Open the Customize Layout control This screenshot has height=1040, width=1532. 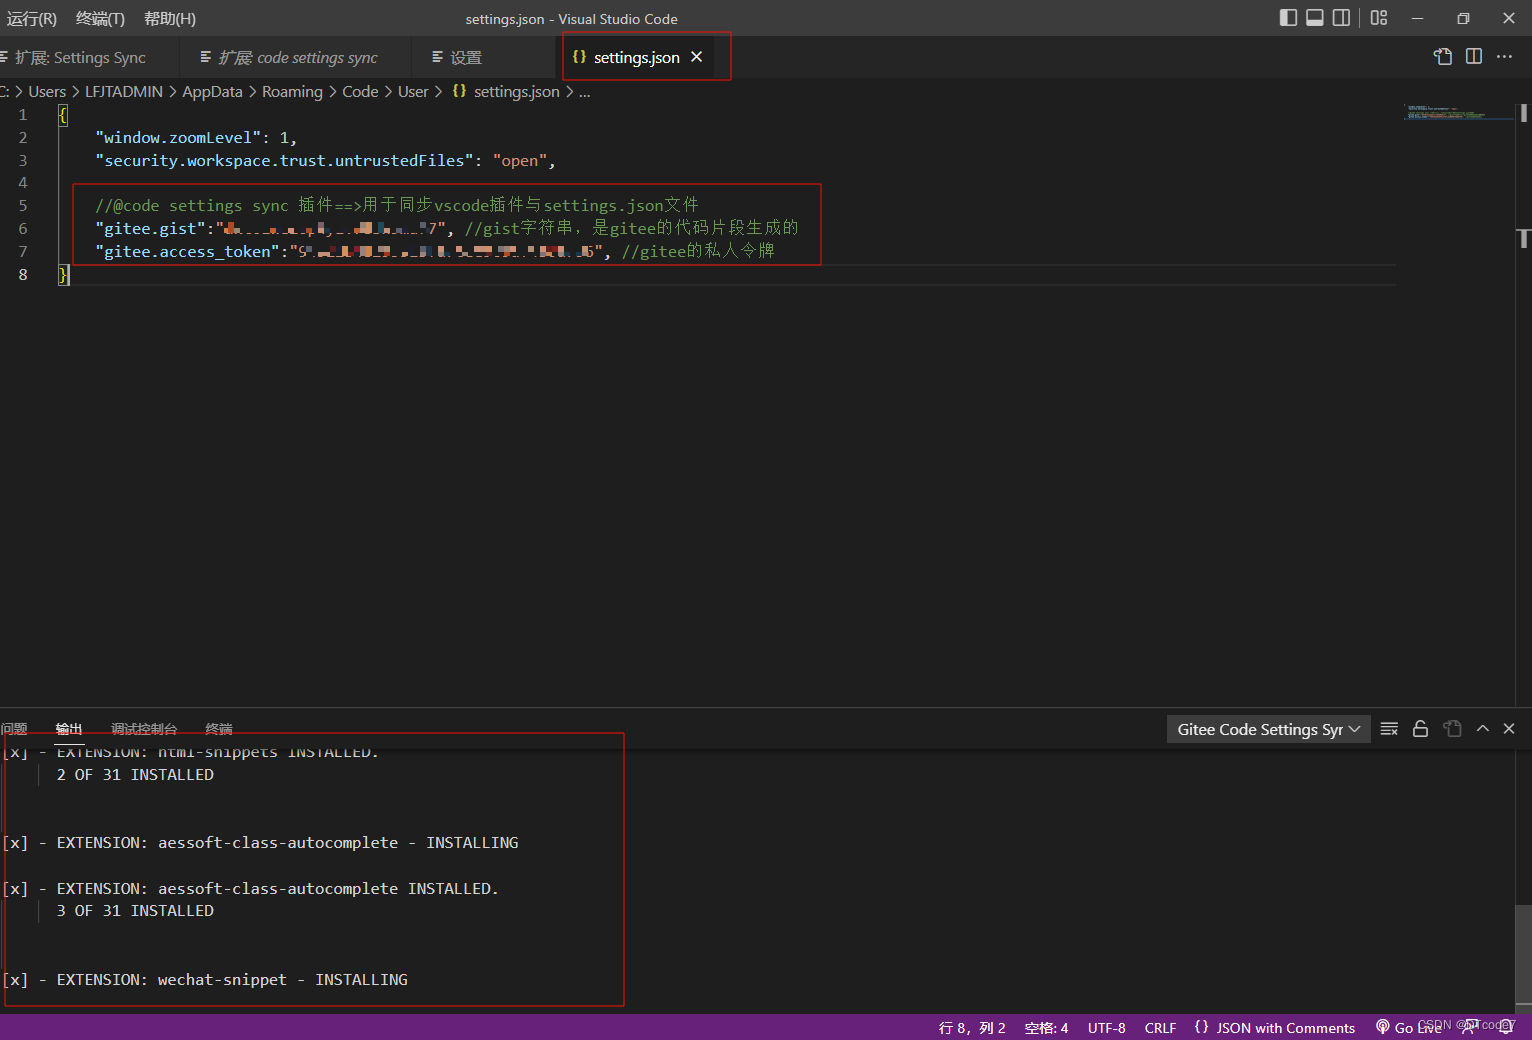coord(1378,18)
